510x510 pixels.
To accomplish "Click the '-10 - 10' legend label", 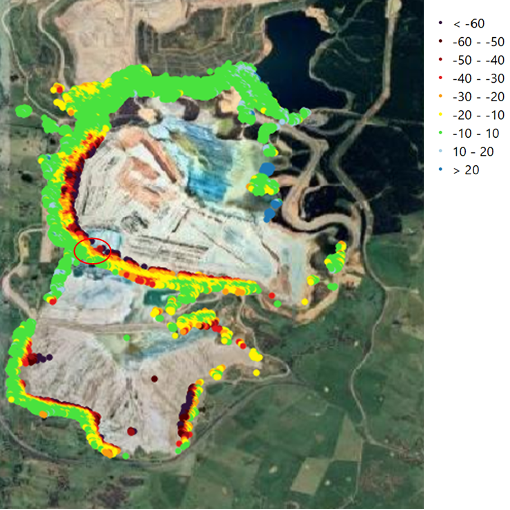I will 476,134.
